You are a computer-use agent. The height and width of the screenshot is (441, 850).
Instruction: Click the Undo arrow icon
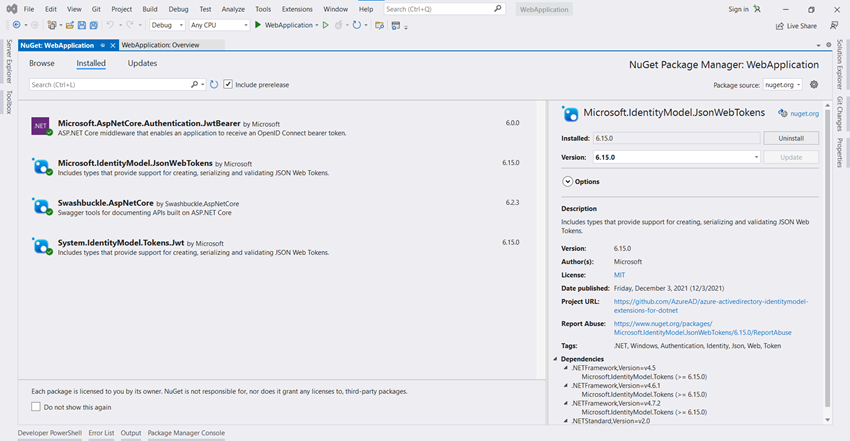[110, 25]
